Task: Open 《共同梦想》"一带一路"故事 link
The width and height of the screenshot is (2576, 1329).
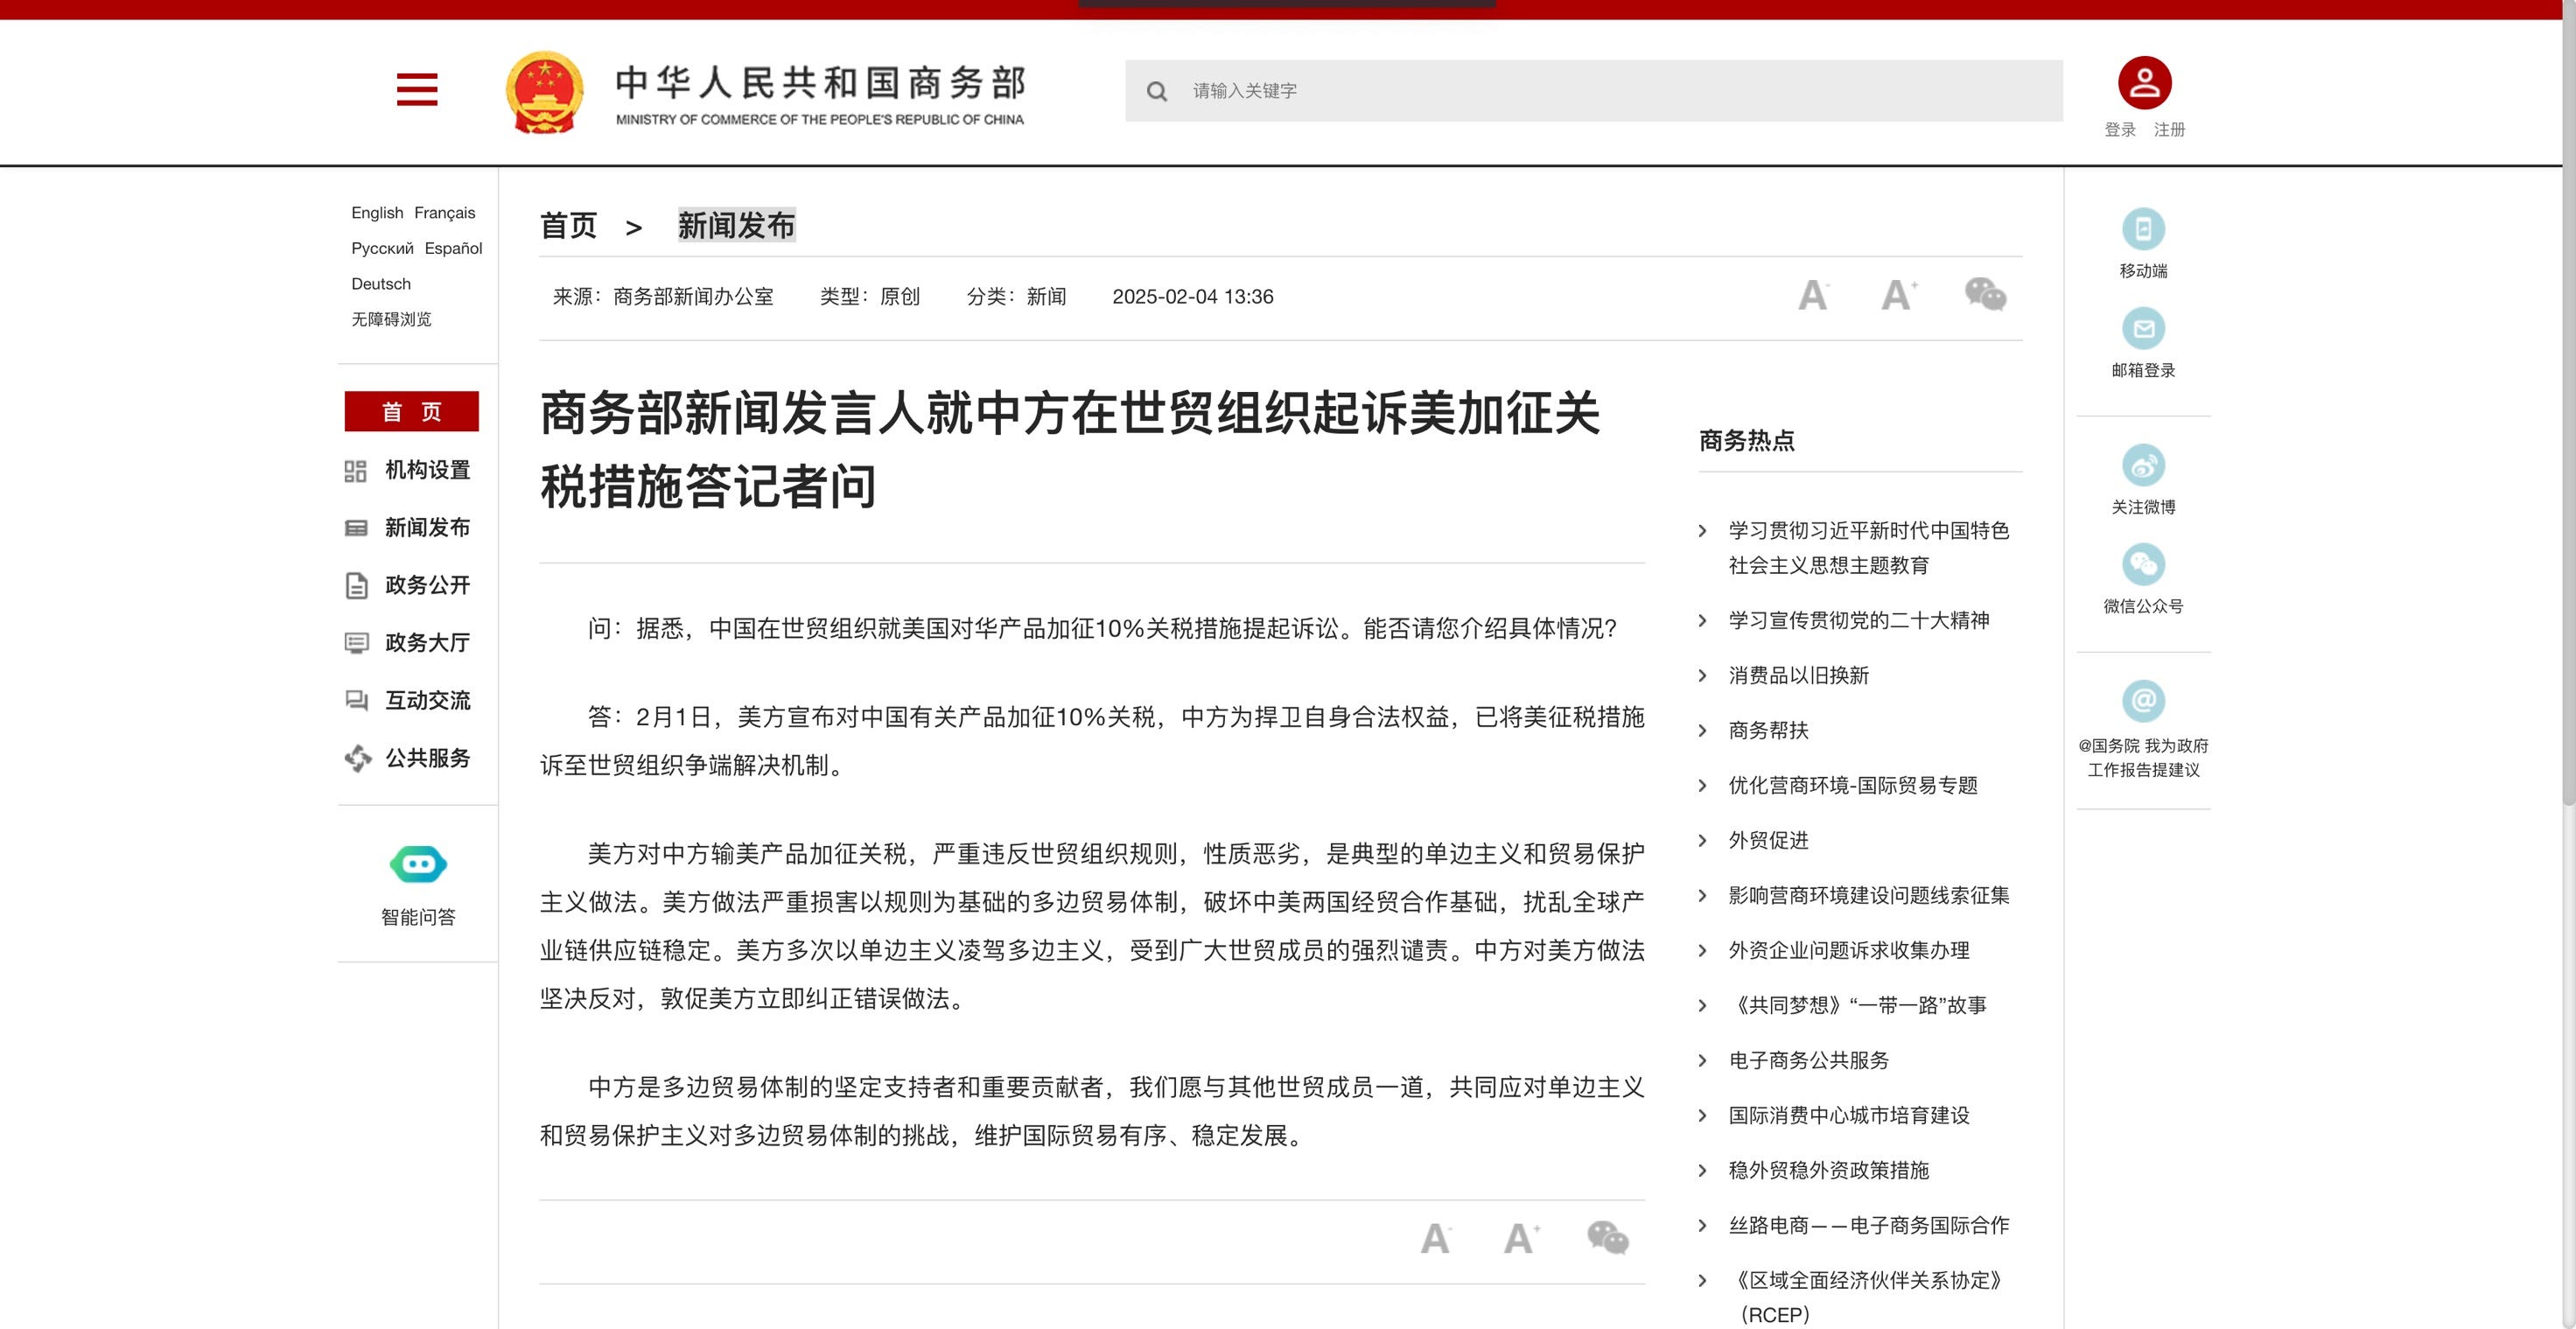Action: pyautogui.click(x=1857, y=1006)
